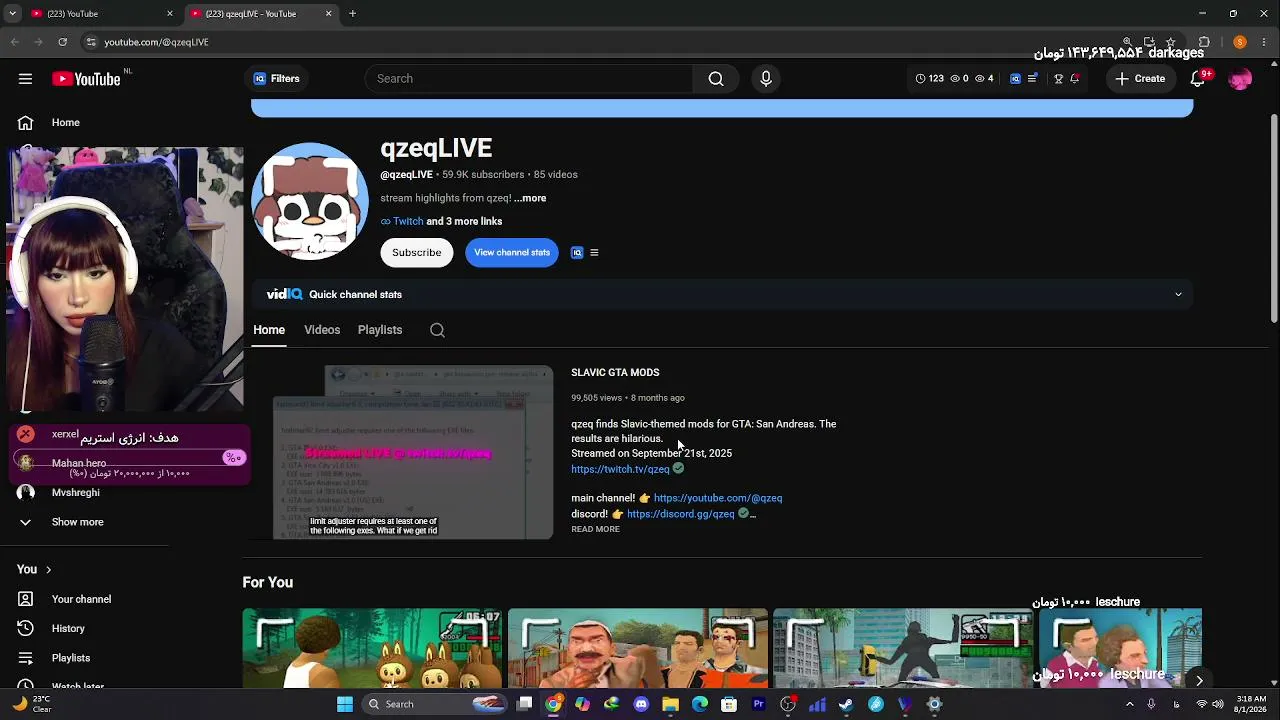The height and width of the screenshot is (720, 1280).
Task: Open History in the sidebar
Action: [68, 629]
